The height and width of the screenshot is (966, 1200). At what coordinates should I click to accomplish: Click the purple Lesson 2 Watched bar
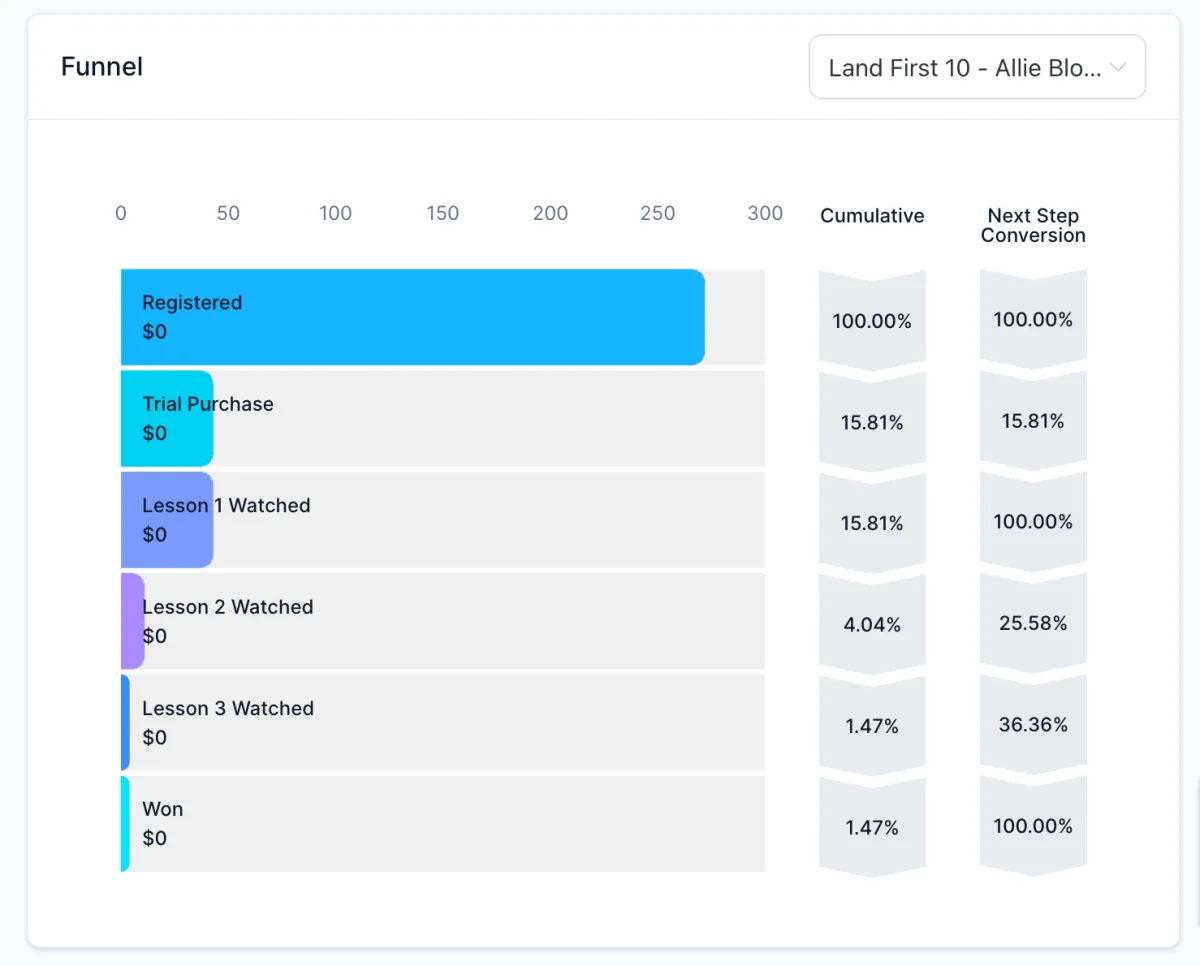pyautogui.click(x=132, y=621)
